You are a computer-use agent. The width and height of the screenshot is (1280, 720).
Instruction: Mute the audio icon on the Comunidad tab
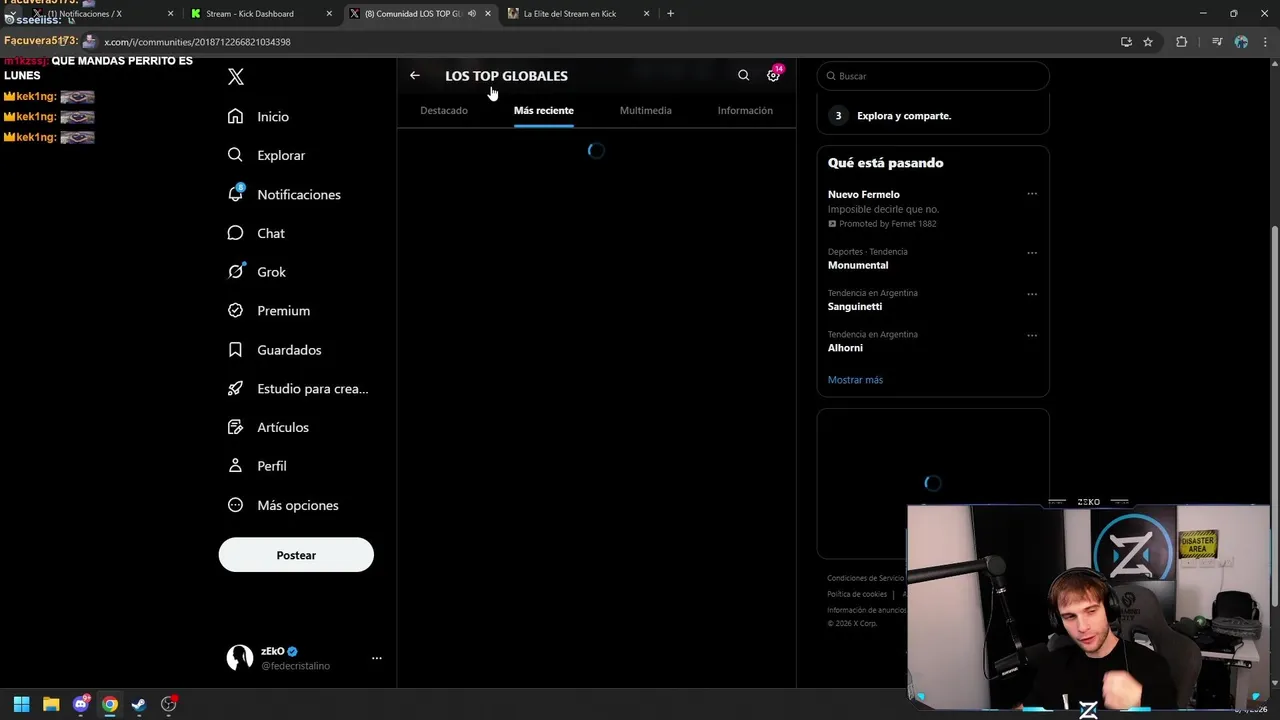(x=472, y=14)
